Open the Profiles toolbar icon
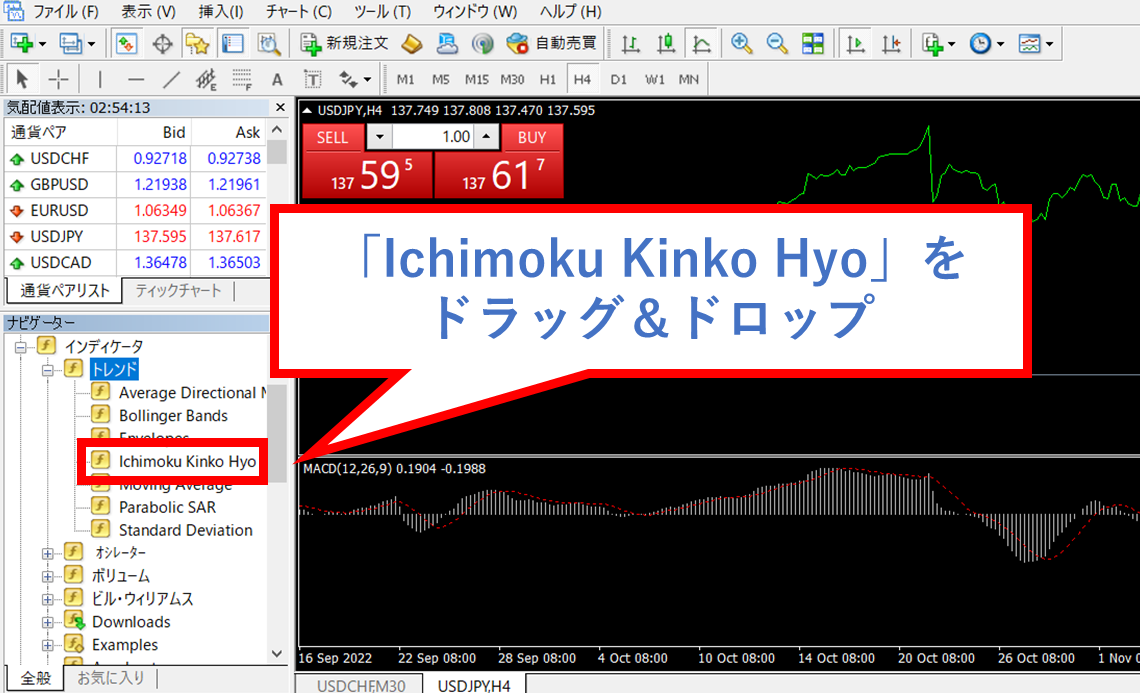 click(x=71, y=44)
